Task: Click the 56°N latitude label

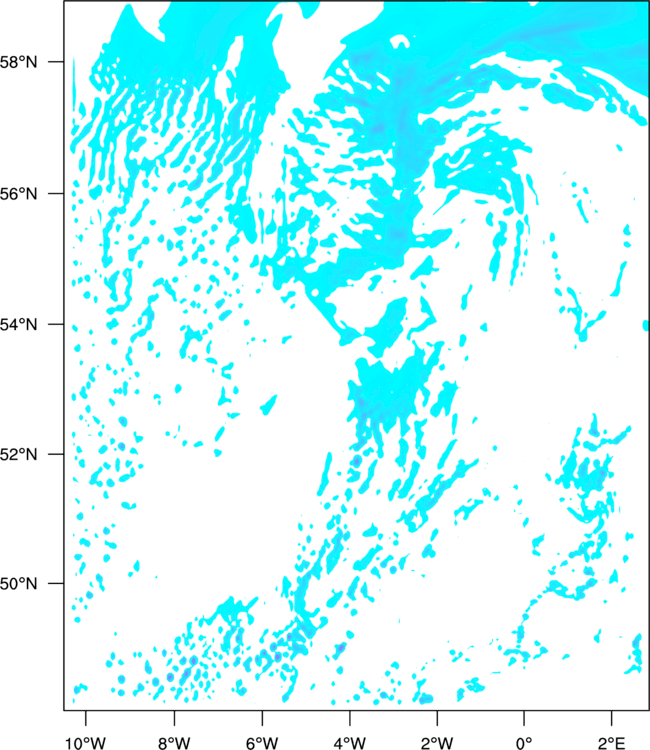Action: point(18,194)
